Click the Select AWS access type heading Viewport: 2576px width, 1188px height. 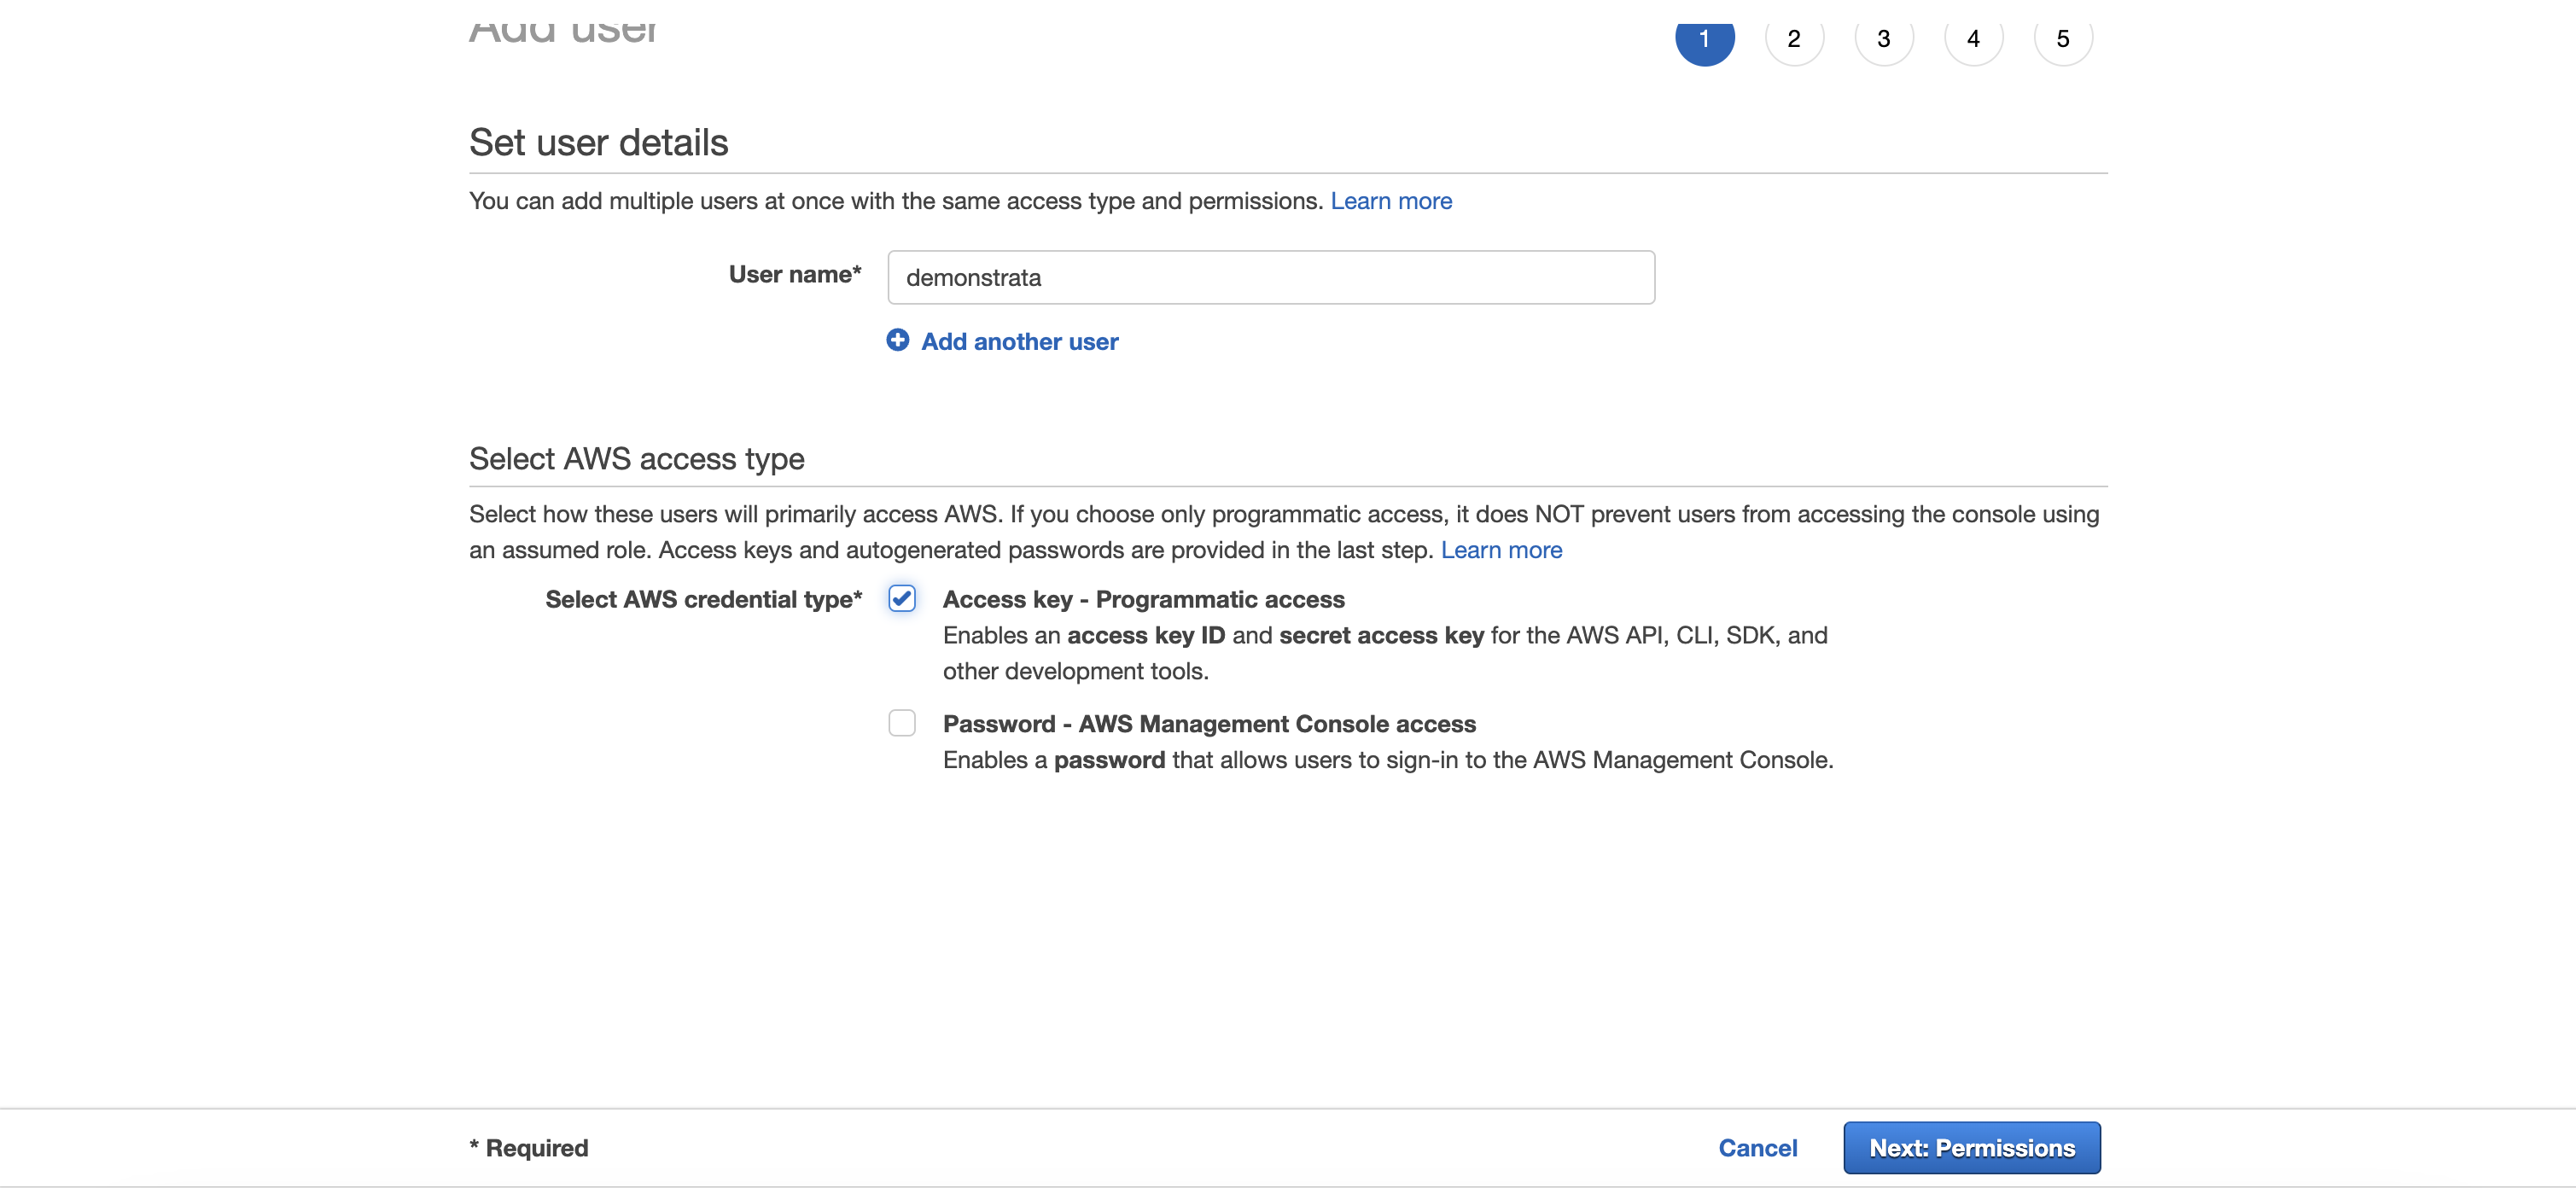pyautogui.click(x=636, y=458)
